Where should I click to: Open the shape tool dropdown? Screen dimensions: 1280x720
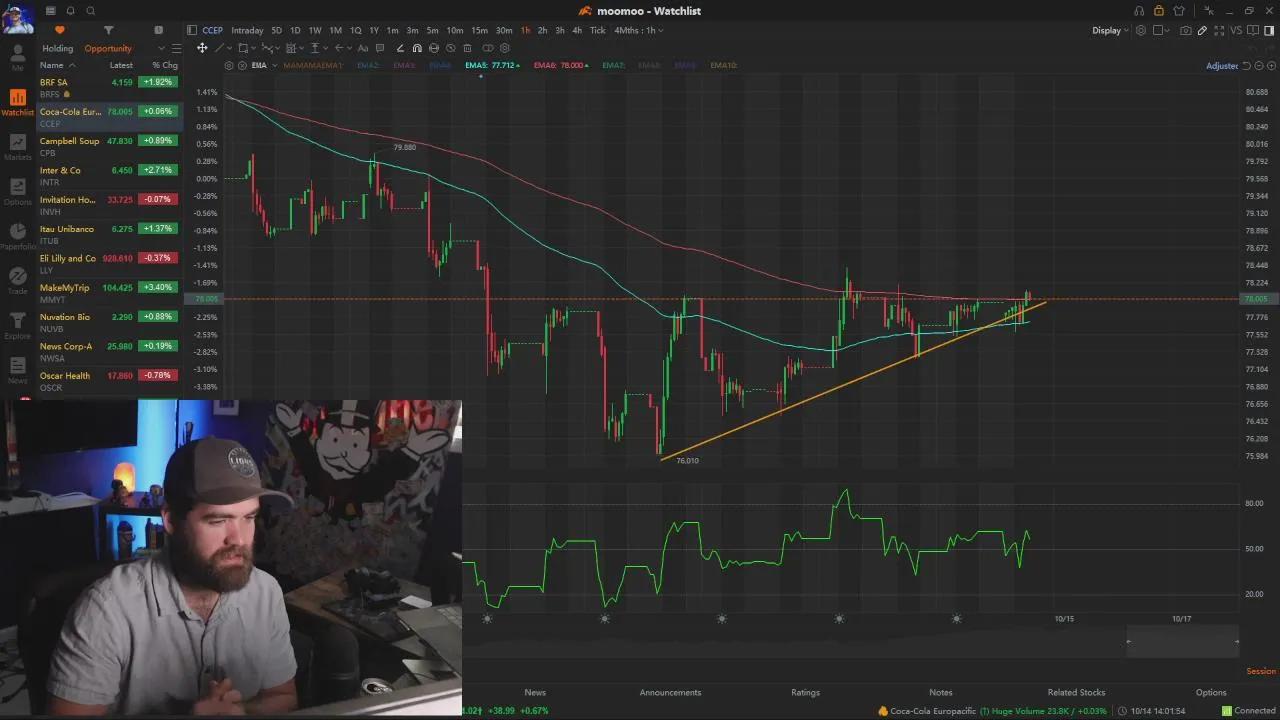(254, 48)
